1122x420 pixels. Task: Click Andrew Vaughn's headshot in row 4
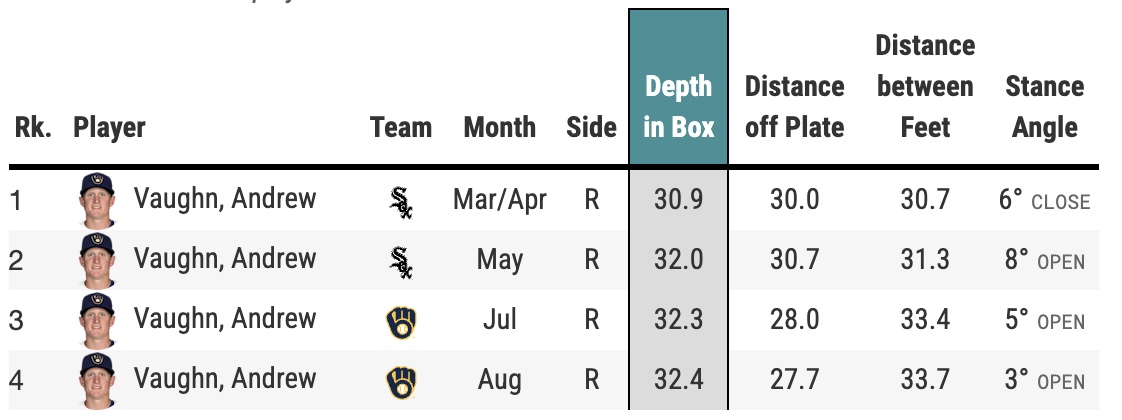click(98, 380)
